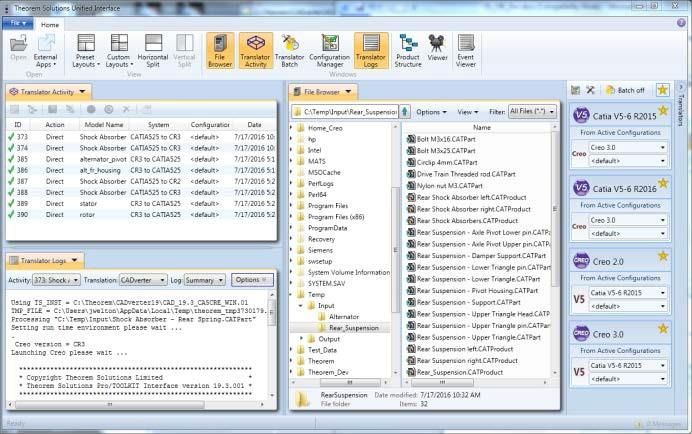Image resolution: width=692 pixels, height=434 pixels.
Task: Apply Horizontal Split layout
Action: coord(153,51)
